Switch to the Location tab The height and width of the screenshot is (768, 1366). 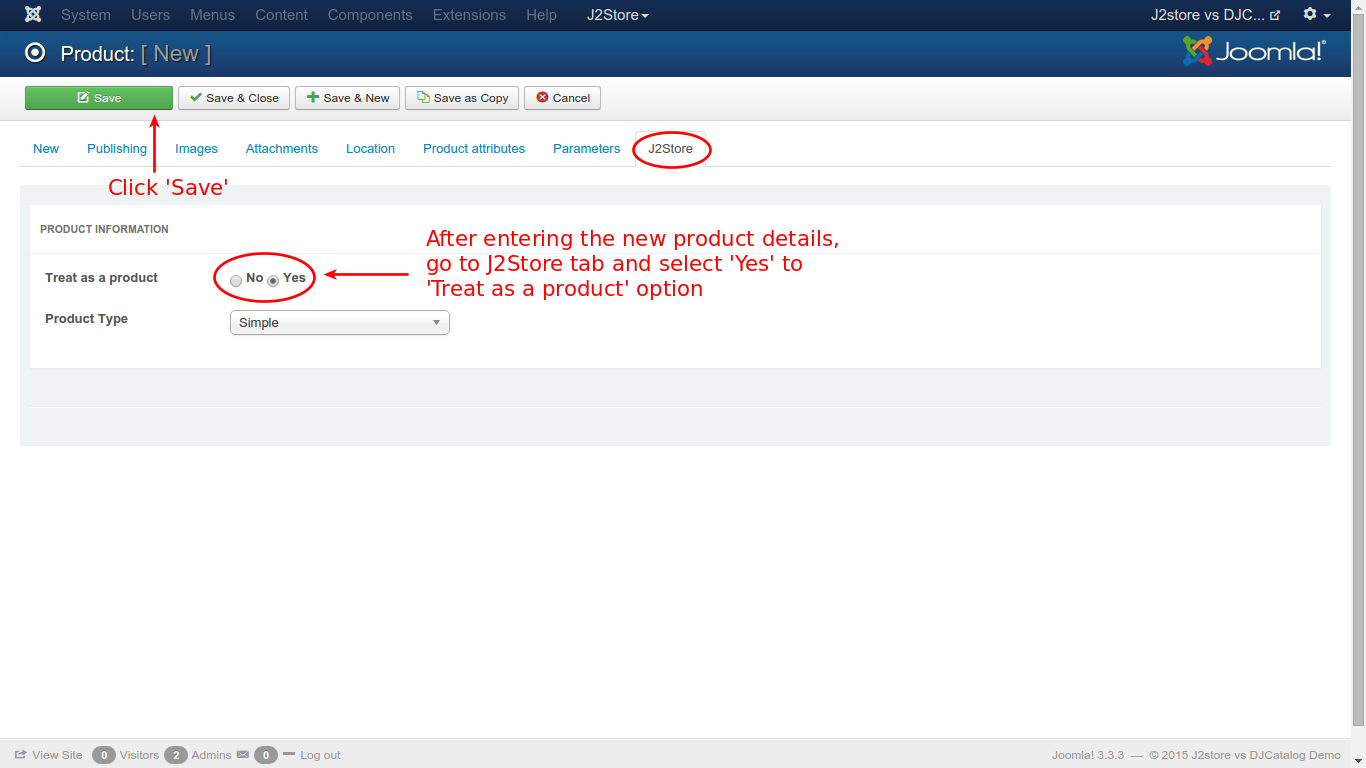tap(370, 149)
